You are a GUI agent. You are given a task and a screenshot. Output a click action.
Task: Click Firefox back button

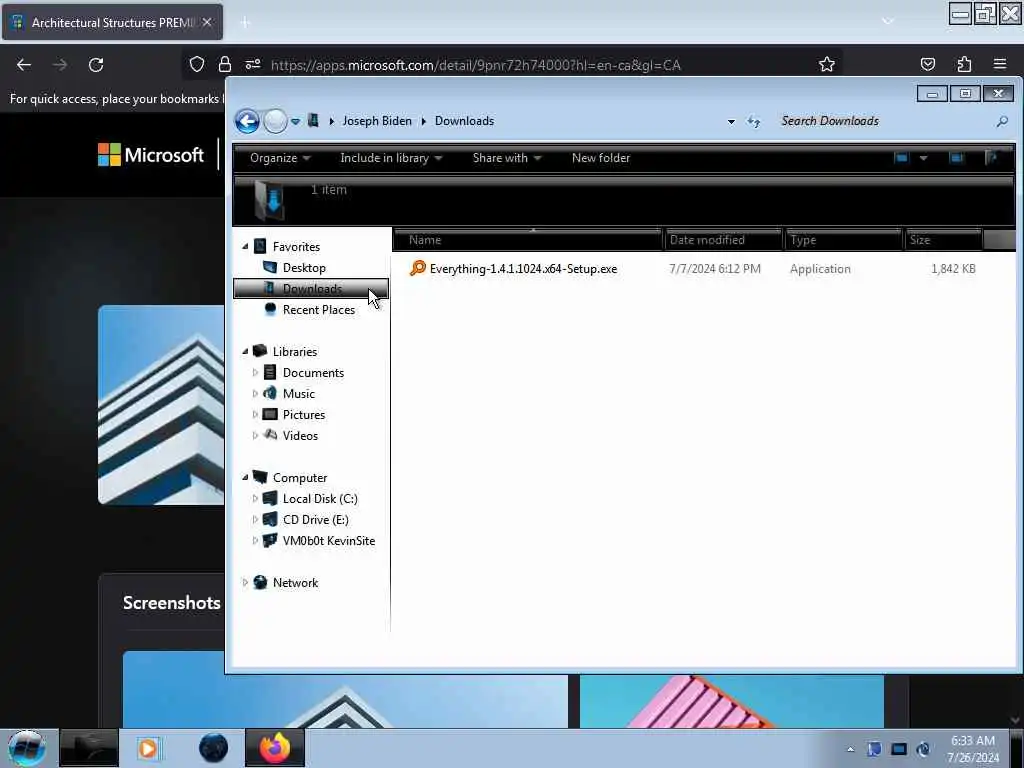[x=24, y=65]
